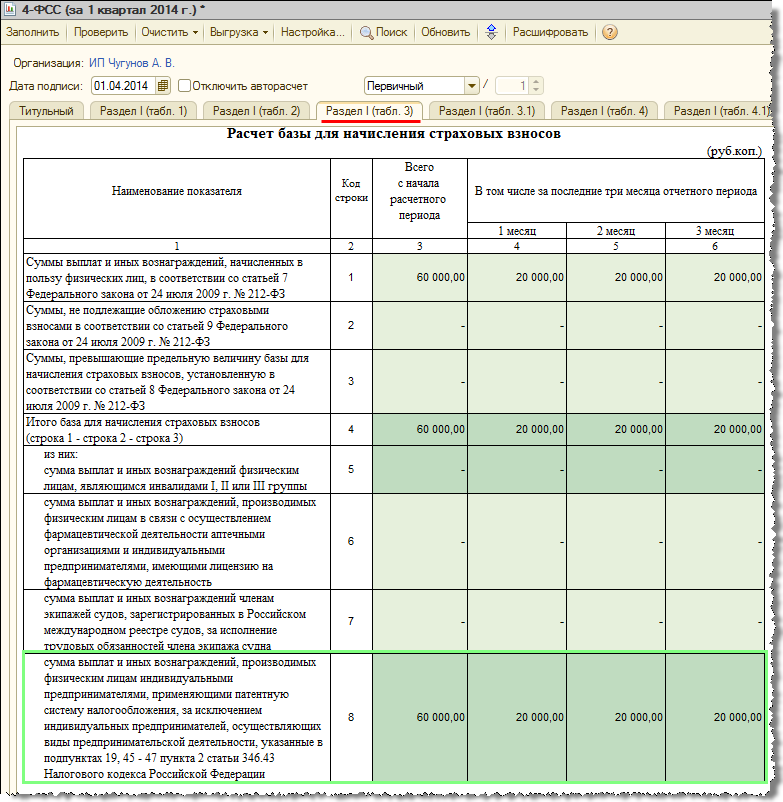Click the Заполнить button
Screen dimensions: 783x802
pyautogui.click(x=33, y=32)
